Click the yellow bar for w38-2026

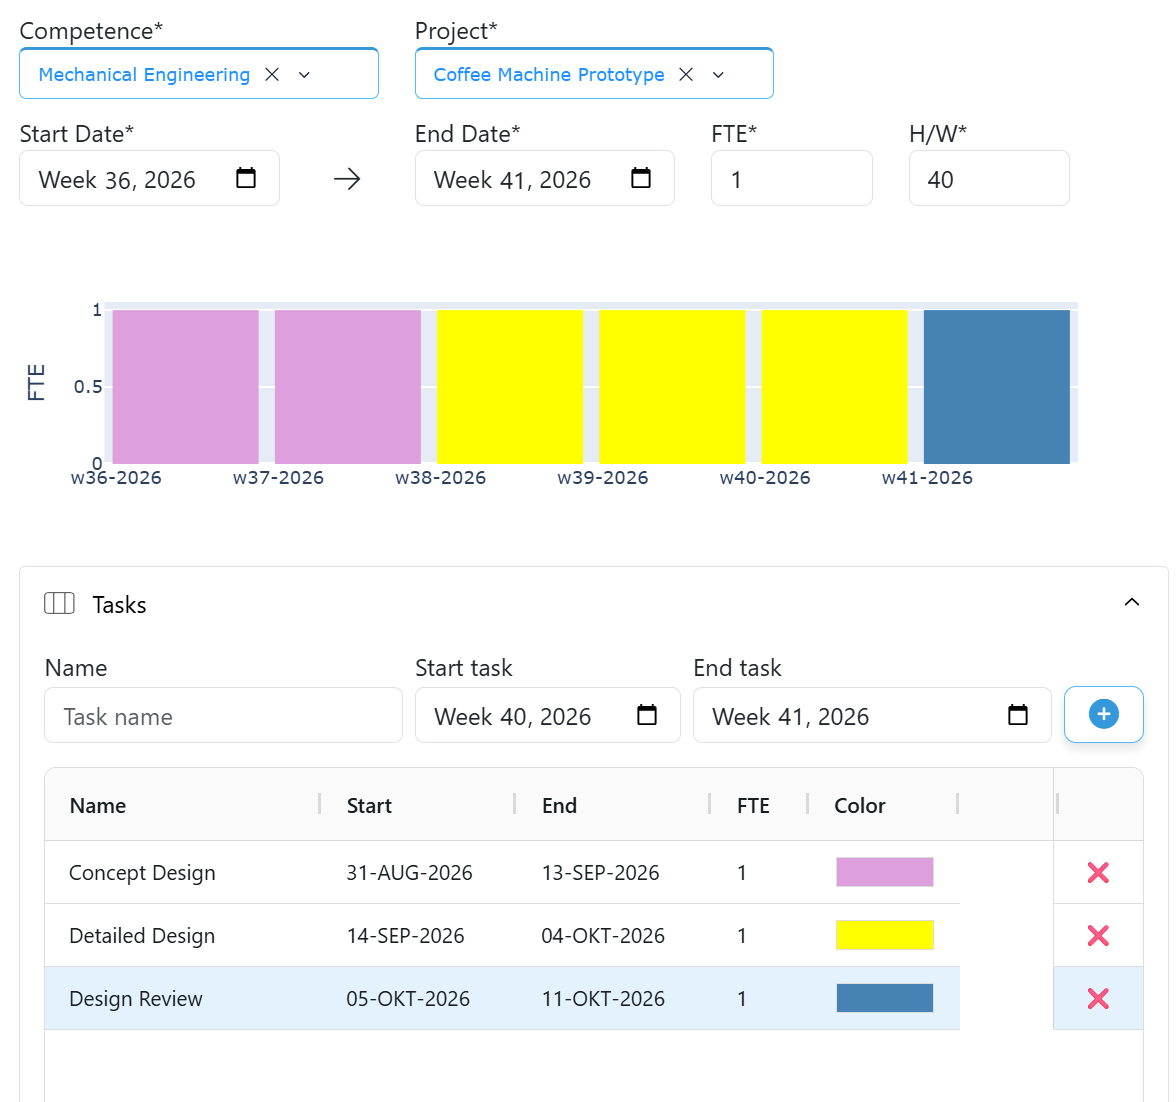point(510,387)
